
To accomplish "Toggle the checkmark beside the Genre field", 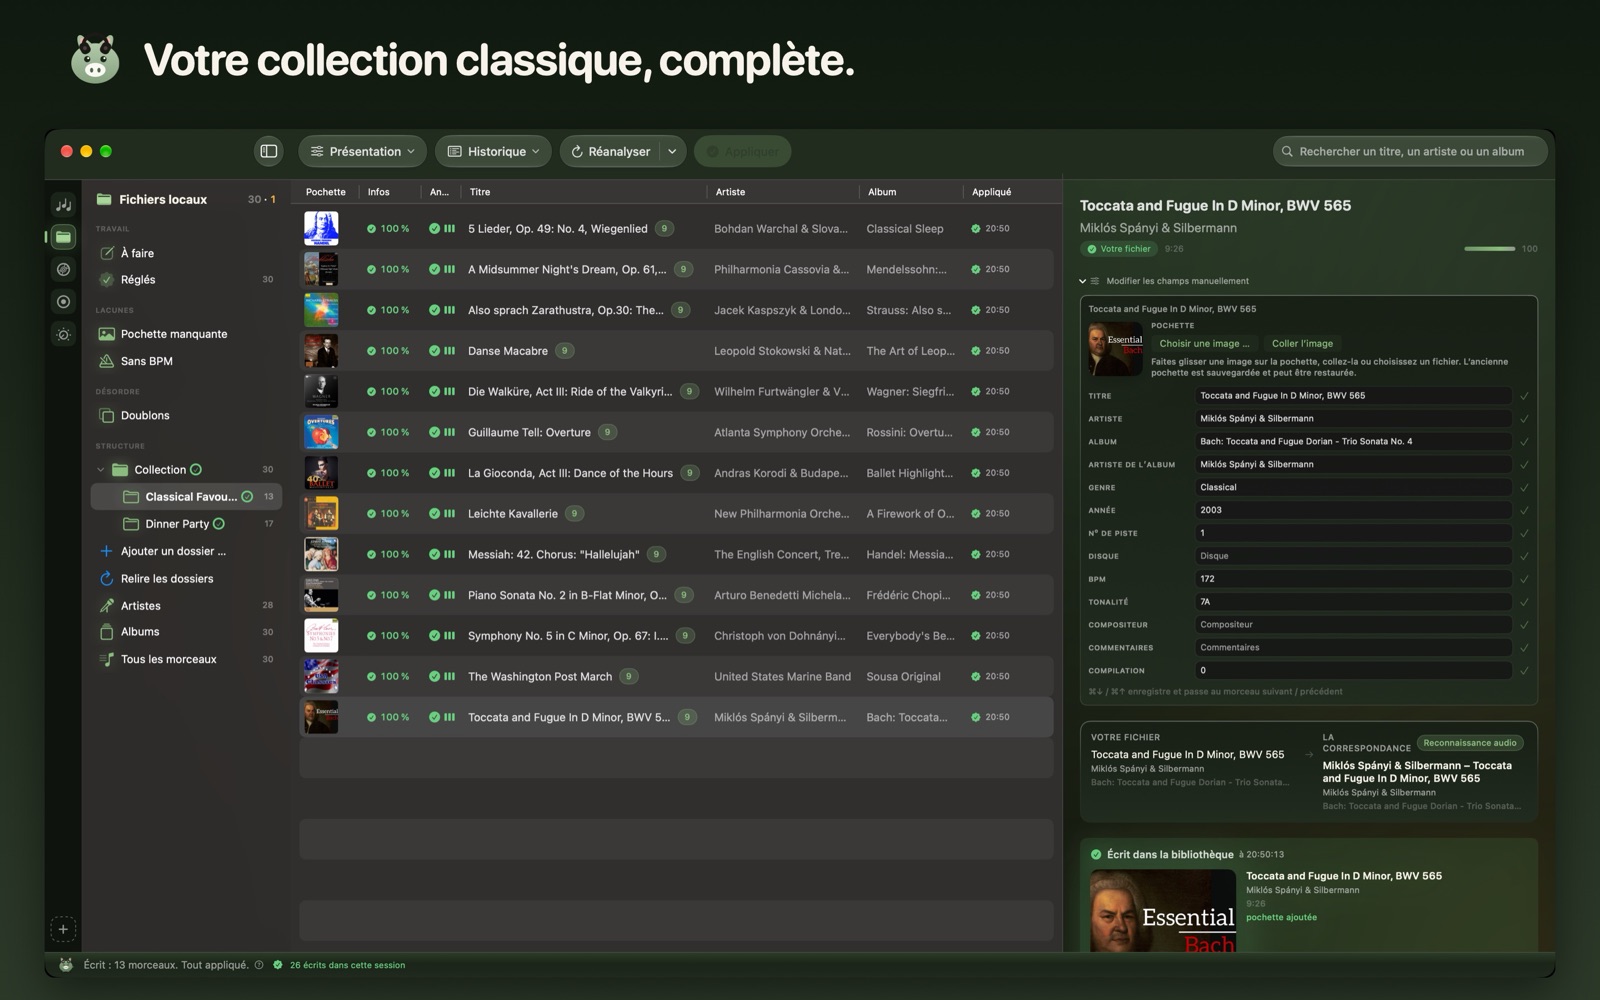I will click(1524, 488).
